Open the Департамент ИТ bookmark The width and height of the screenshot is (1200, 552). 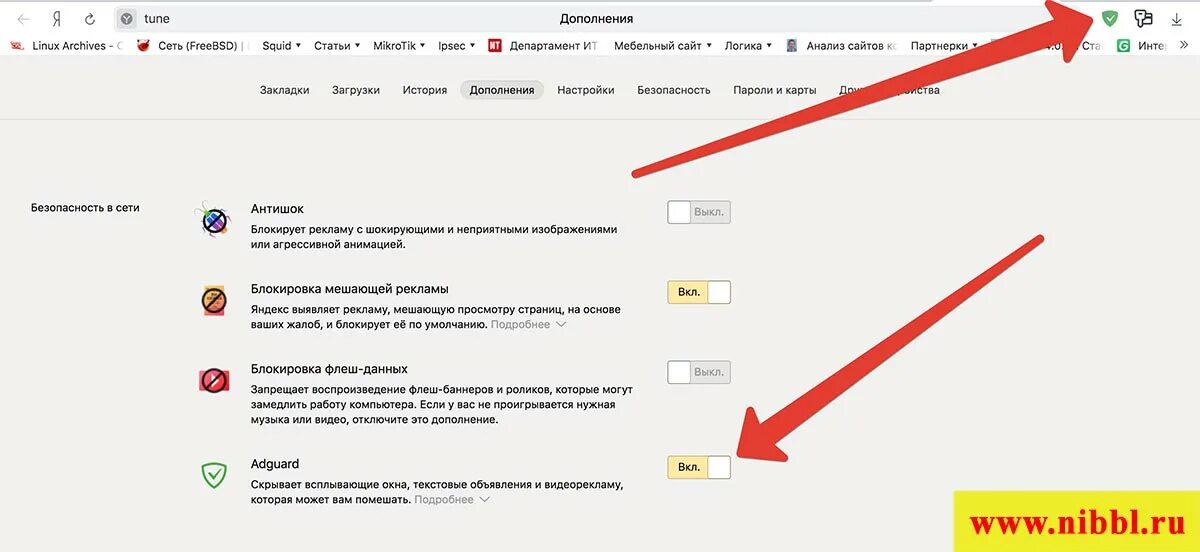(543, 46)
